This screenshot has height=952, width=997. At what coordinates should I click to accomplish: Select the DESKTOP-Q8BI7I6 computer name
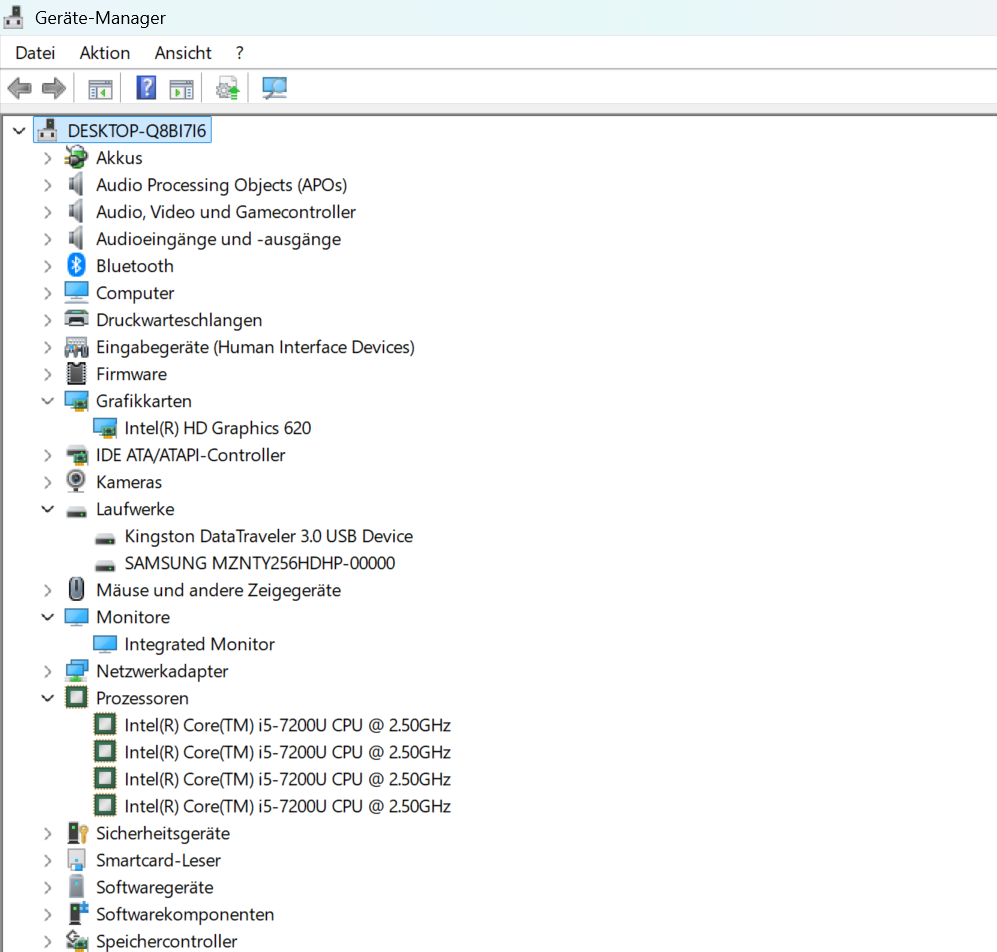pyautogui.click(x=137, y=130)
